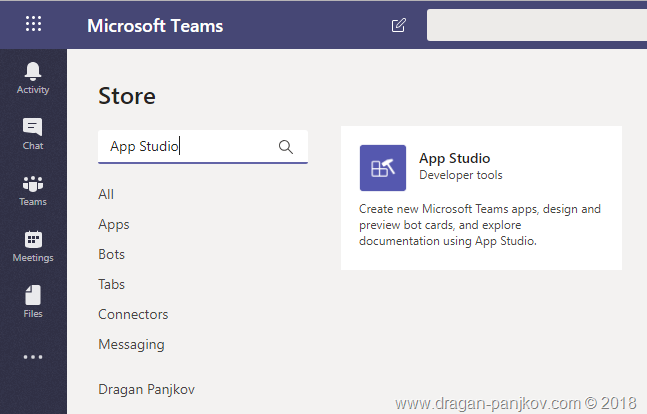Select the All category filter

pyautogui.click(x=106, y=194)
